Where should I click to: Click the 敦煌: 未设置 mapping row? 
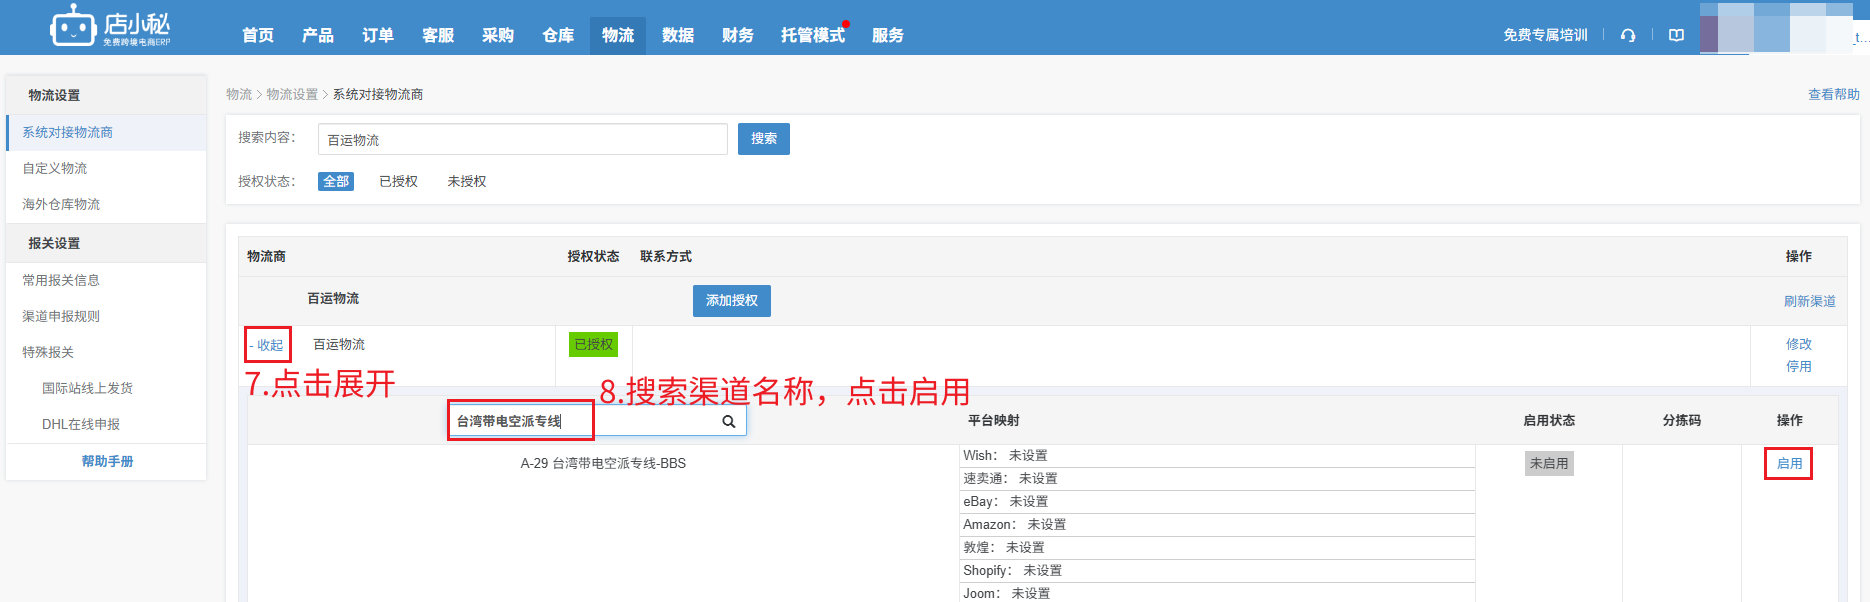tap(1217, 547)
